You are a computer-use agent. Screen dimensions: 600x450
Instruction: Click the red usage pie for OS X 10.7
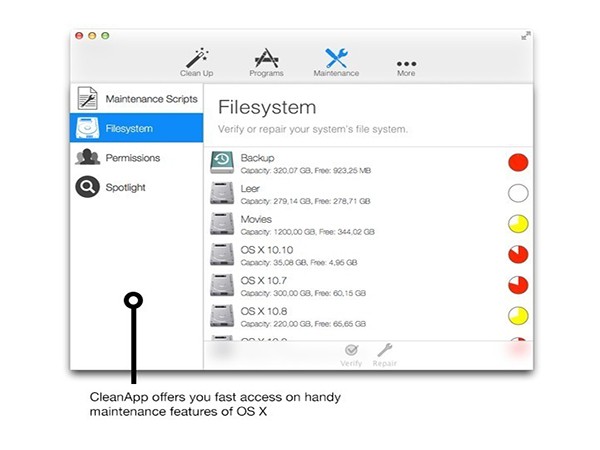pos(518,285)
